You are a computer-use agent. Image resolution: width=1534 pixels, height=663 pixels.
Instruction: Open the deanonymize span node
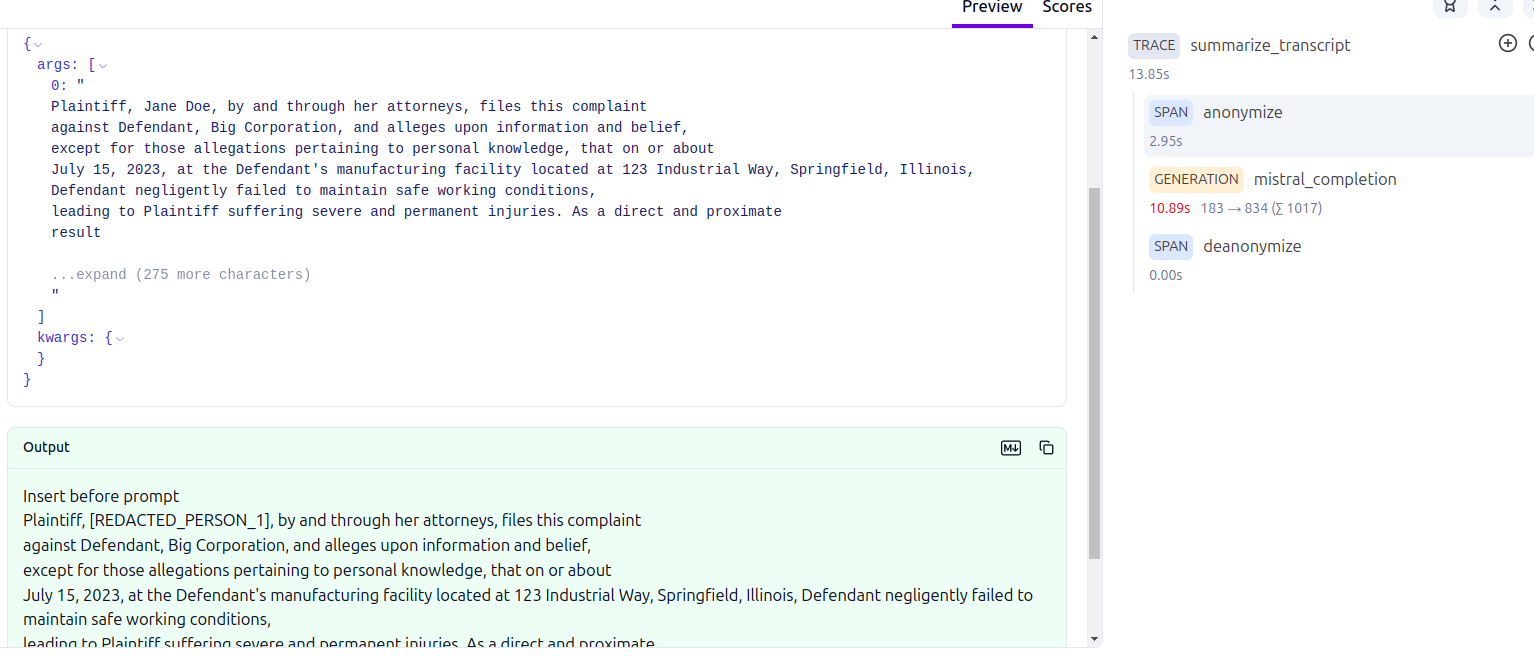point(1252,247)
